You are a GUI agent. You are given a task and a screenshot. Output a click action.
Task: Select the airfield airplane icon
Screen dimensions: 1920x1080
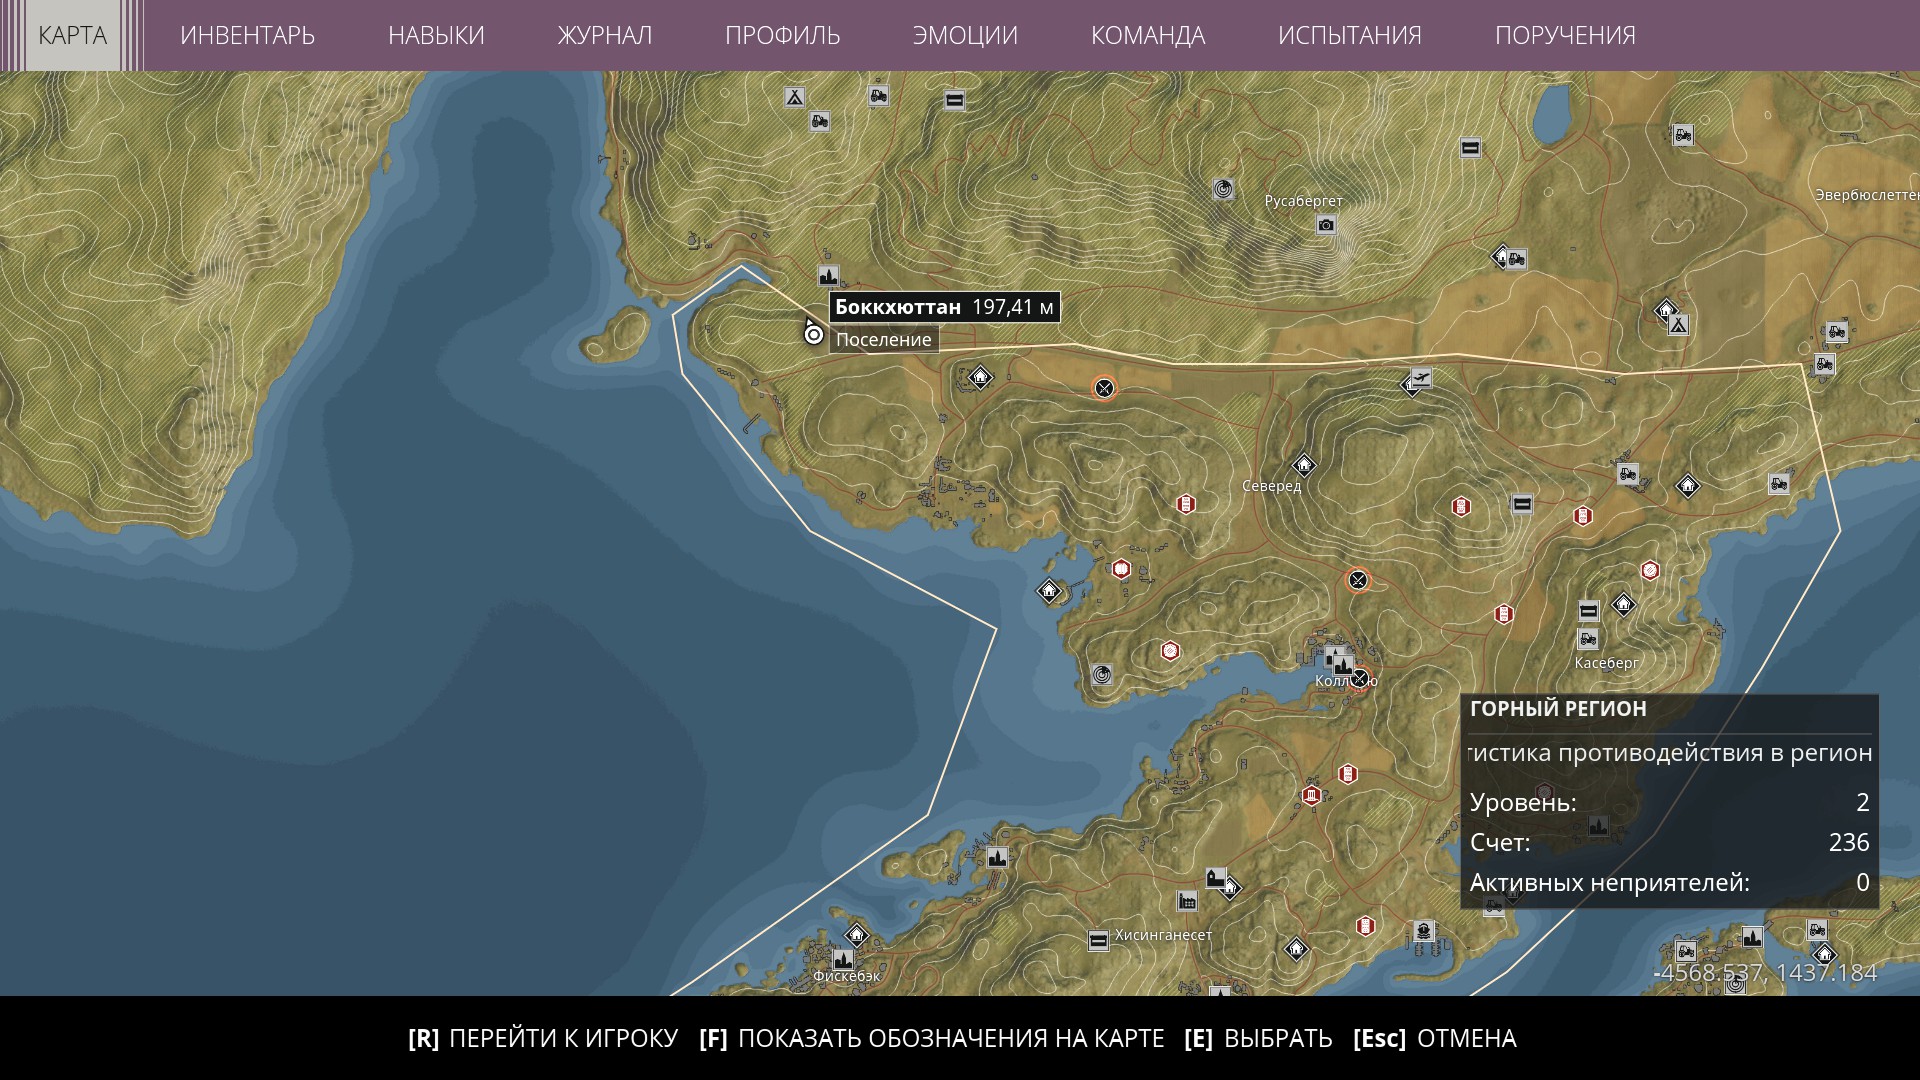(x=1420, y=378)
